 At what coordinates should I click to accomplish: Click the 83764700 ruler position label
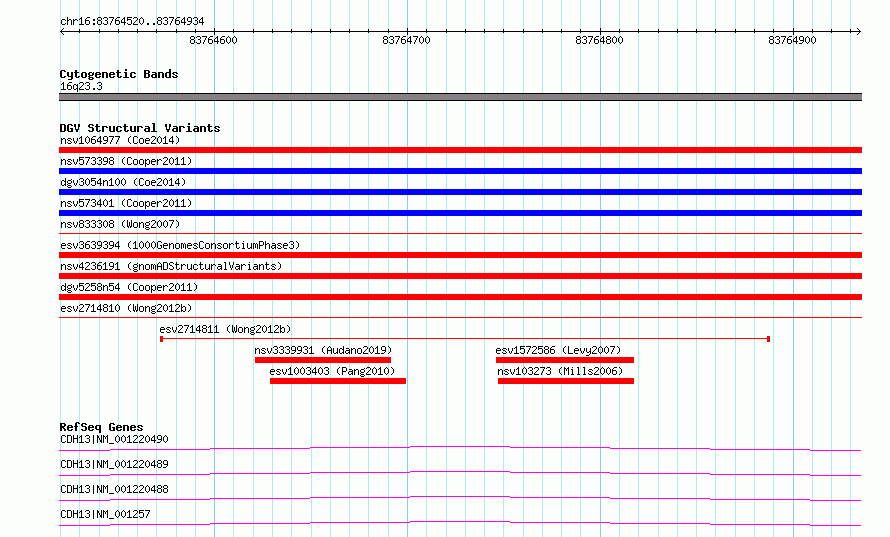[x=406, y=40]
